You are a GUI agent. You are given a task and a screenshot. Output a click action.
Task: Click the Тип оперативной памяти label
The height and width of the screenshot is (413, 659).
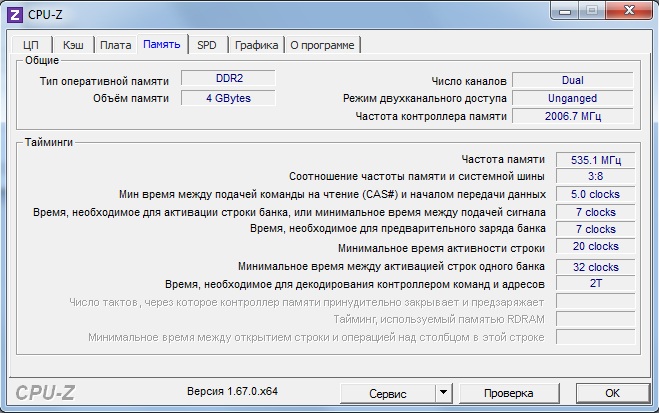104,81
